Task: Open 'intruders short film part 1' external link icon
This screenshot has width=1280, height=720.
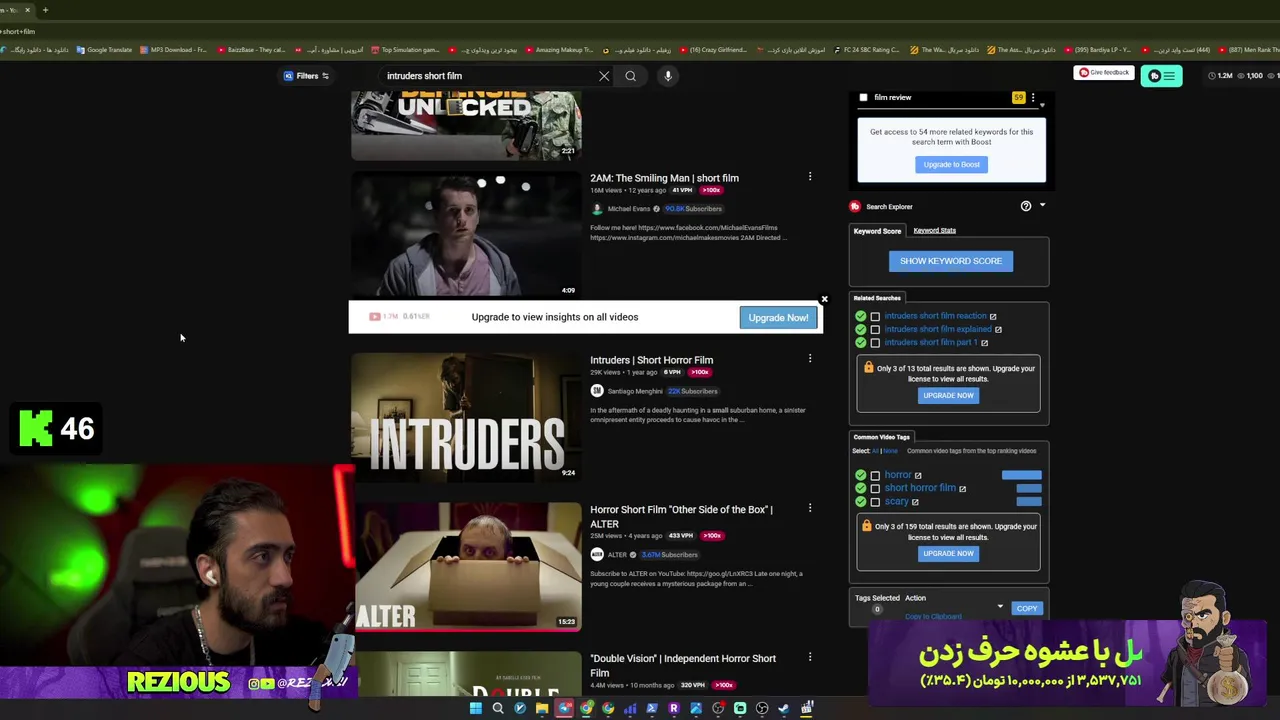Action: click(984, 343)
